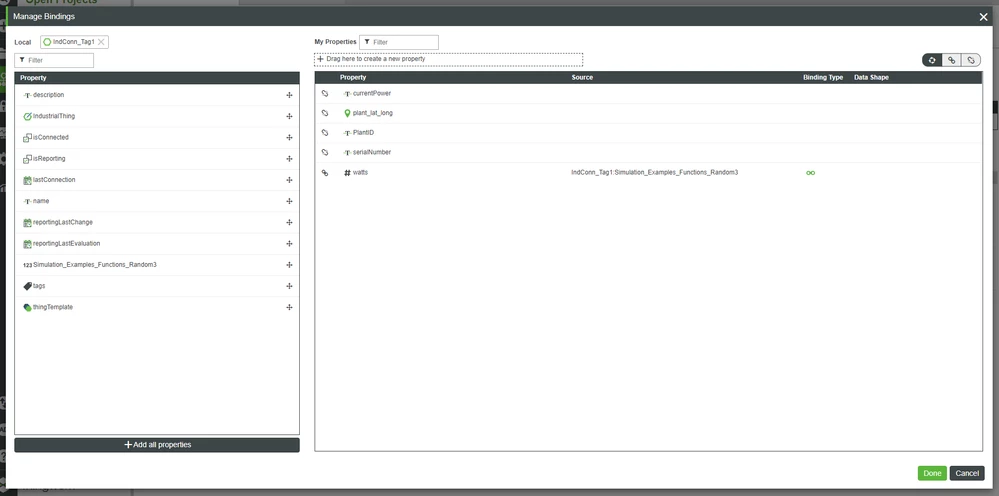The width and height of the screenshot is (999, 496).
Task: Click the tag icon of the tags property
Action: point(27,286)
